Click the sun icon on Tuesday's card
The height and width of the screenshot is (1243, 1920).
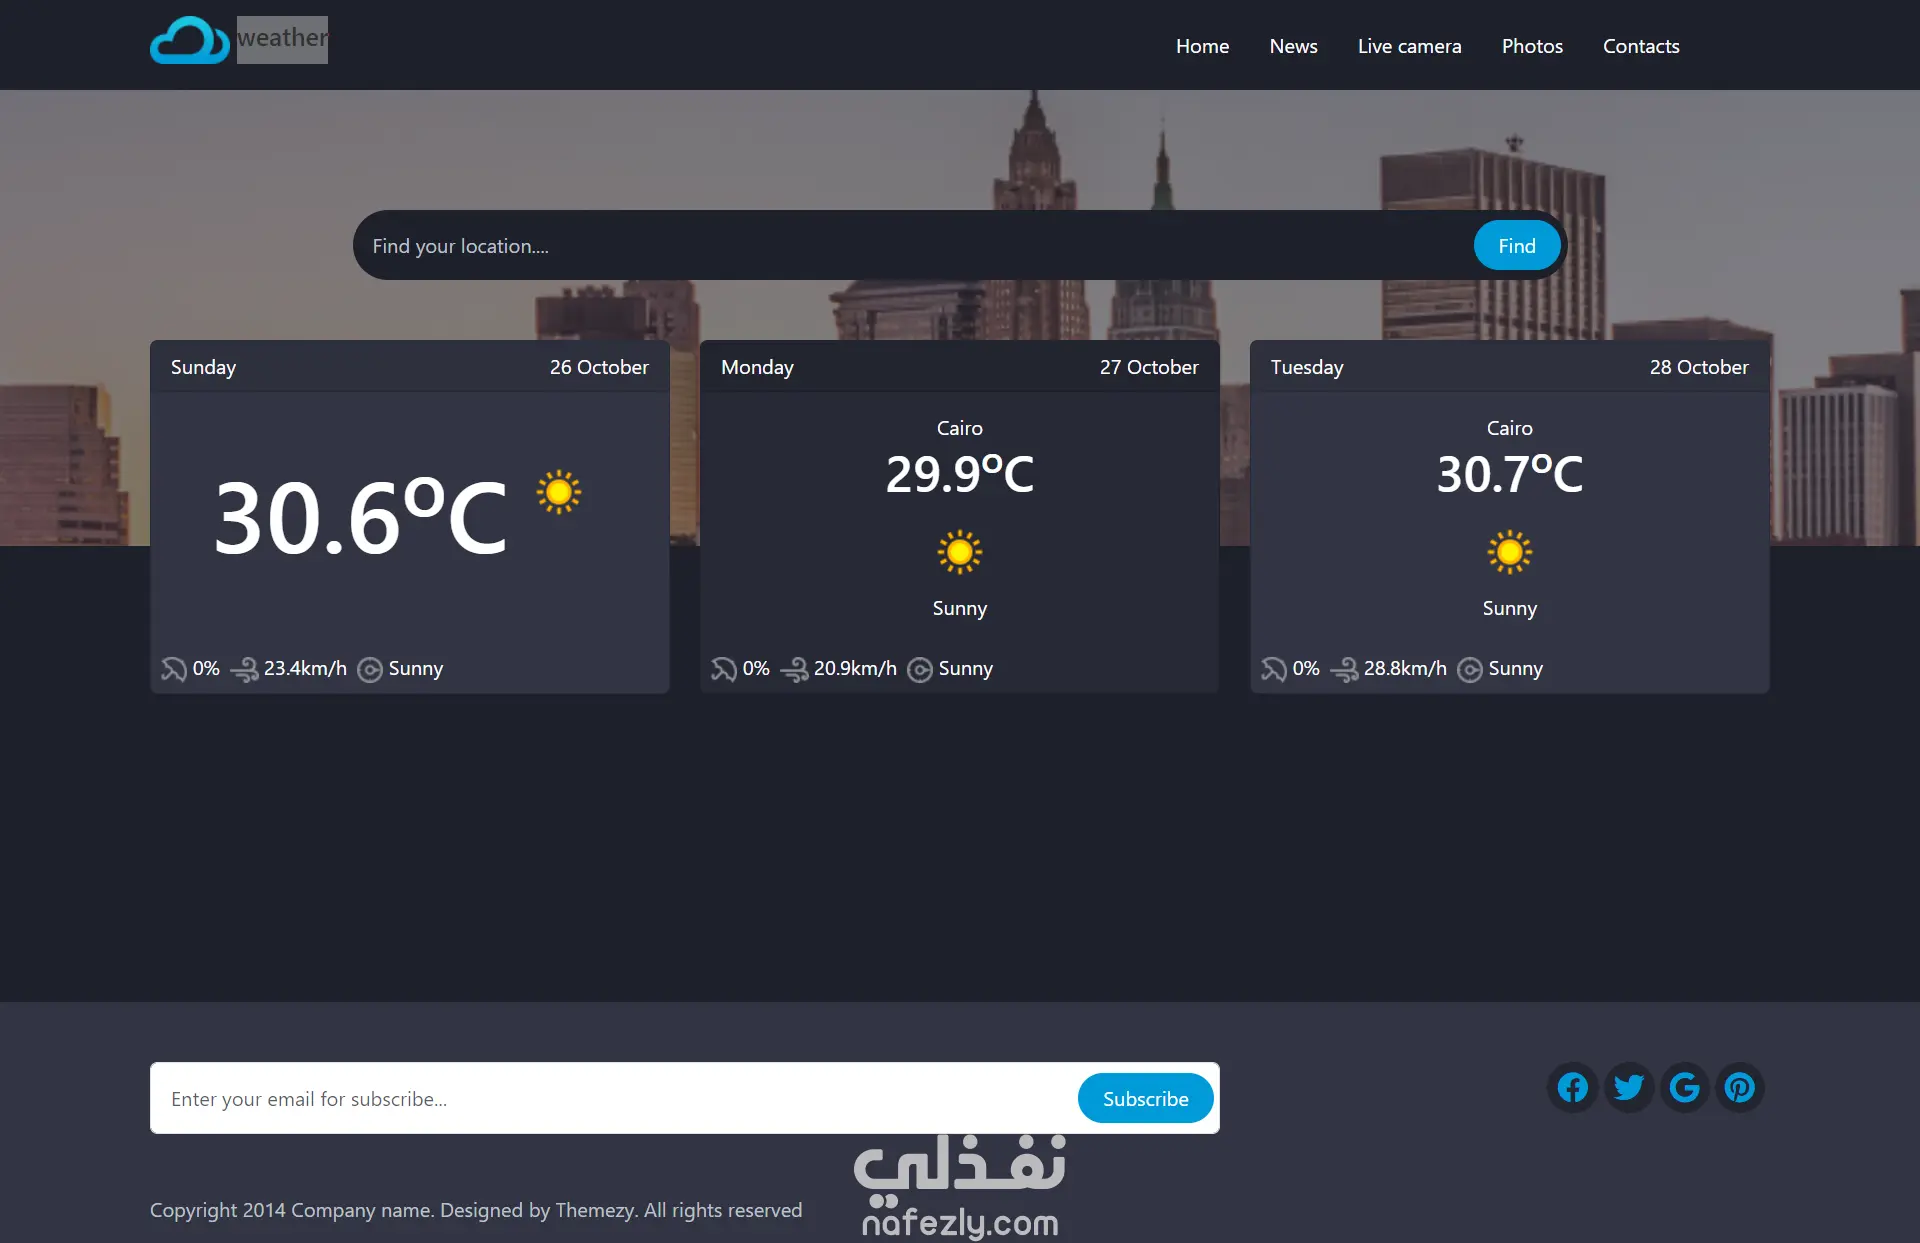point(1509,552)
